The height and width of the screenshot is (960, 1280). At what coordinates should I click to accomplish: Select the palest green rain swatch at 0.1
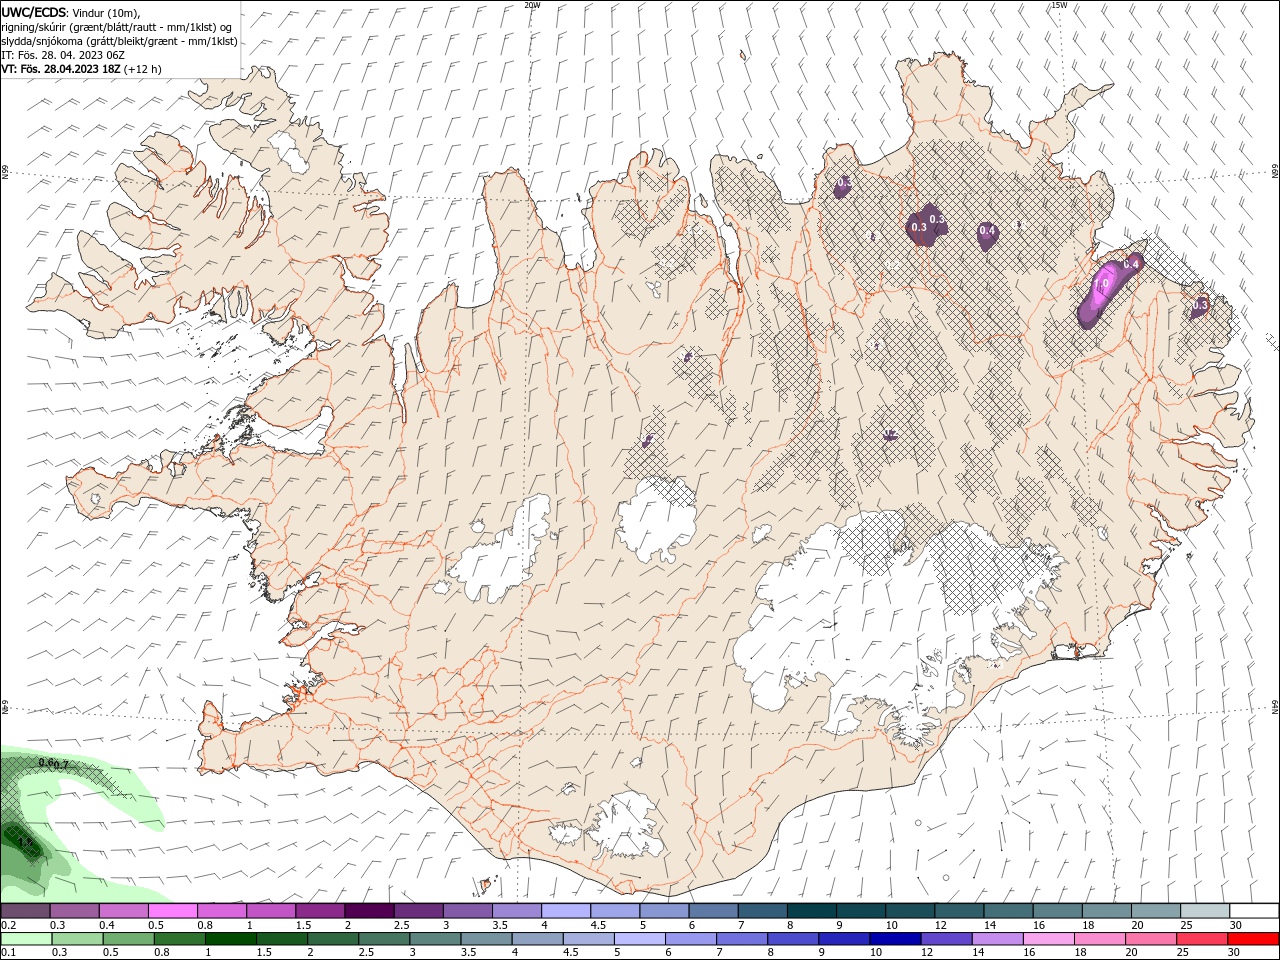point(26,939)
